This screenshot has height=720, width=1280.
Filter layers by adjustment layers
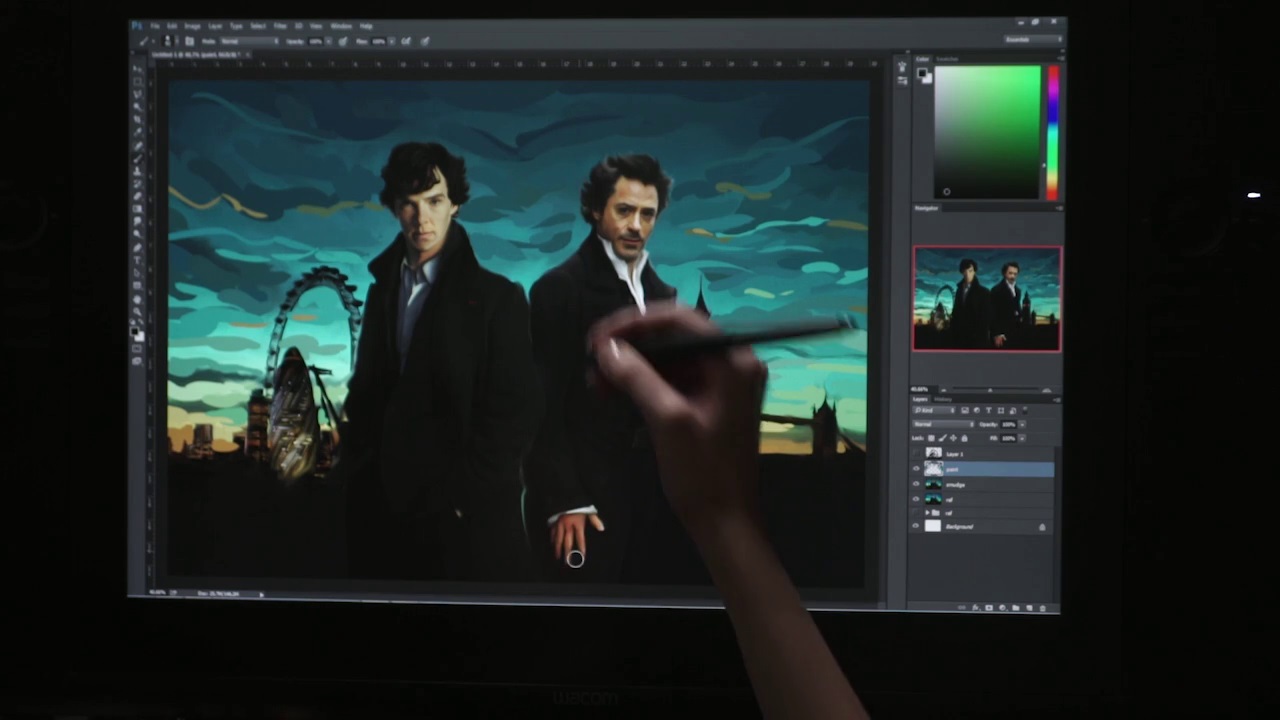click(977, 410)
